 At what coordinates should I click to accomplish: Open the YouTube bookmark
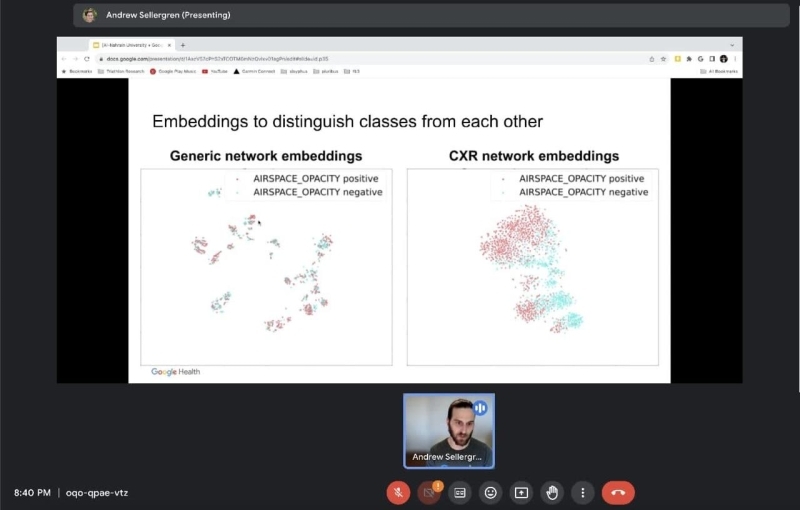tap(214, 71)
